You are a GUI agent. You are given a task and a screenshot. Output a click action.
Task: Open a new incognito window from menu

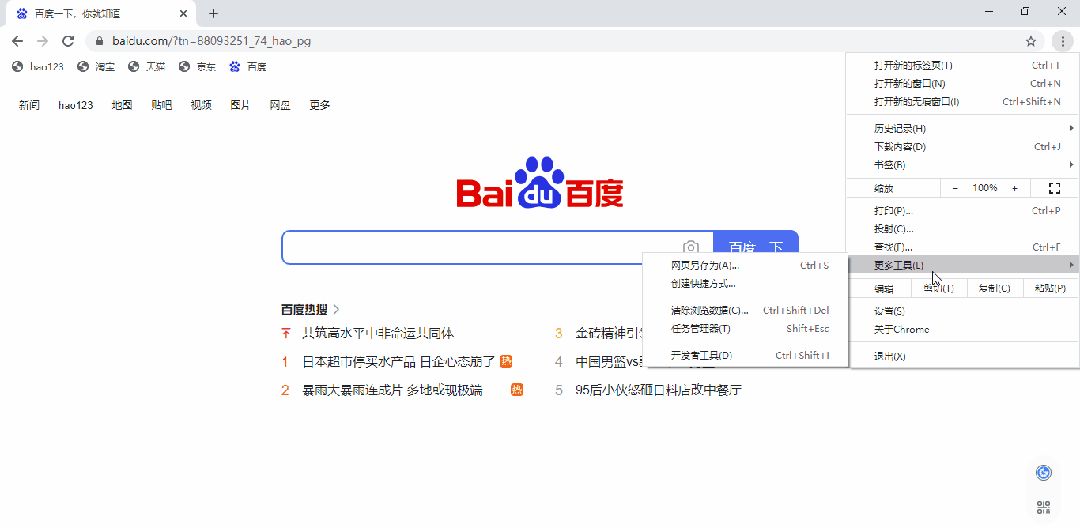point(963,101)
